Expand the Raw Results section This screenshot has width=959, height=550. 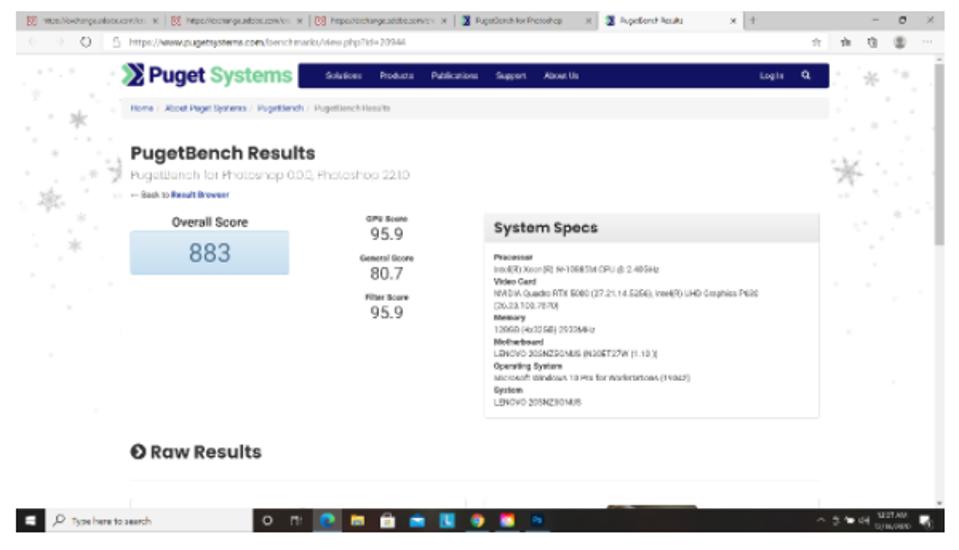coord(196,452)
